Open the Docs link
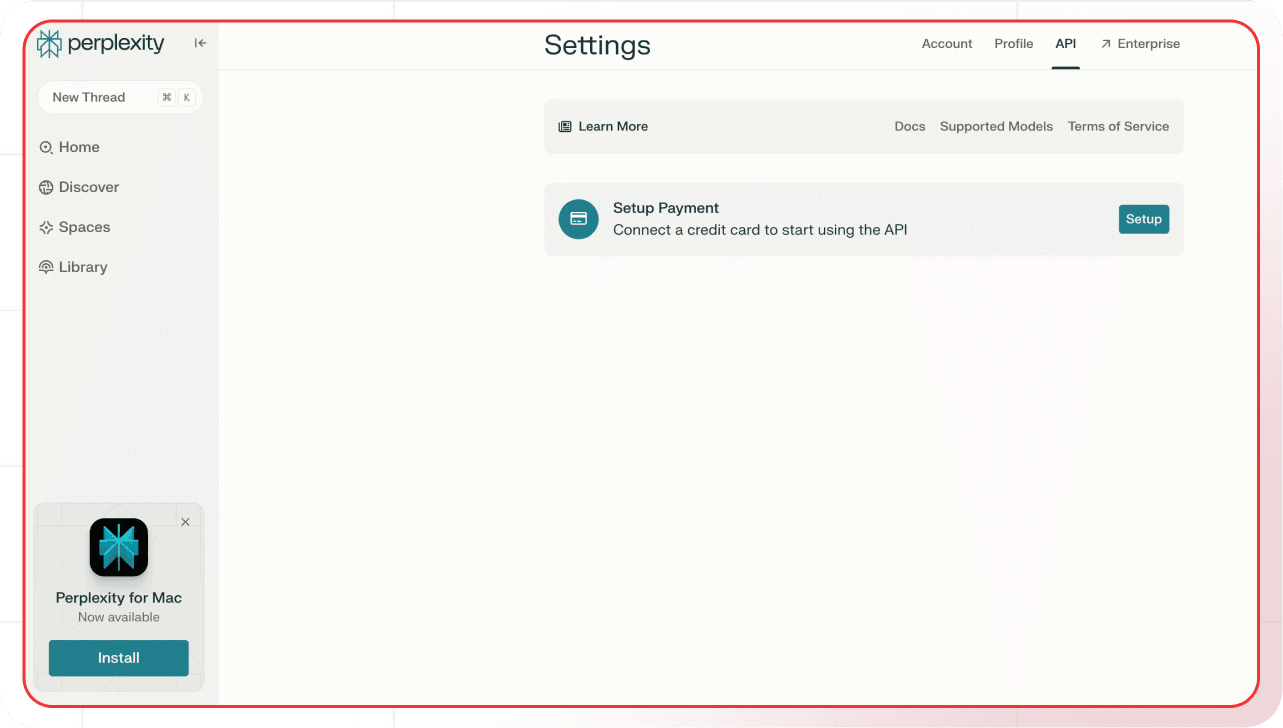Viewport: 1283px width, 728px height. 909,127
